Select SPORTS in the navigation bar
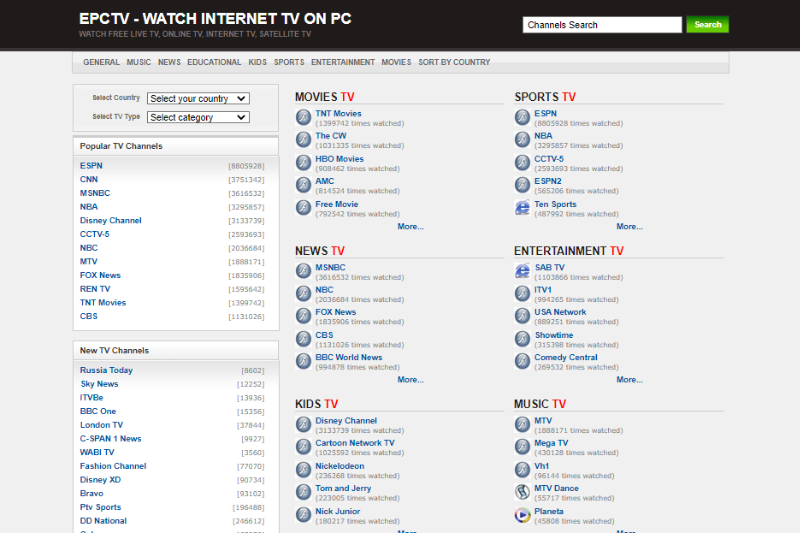 tap(289, 62)
